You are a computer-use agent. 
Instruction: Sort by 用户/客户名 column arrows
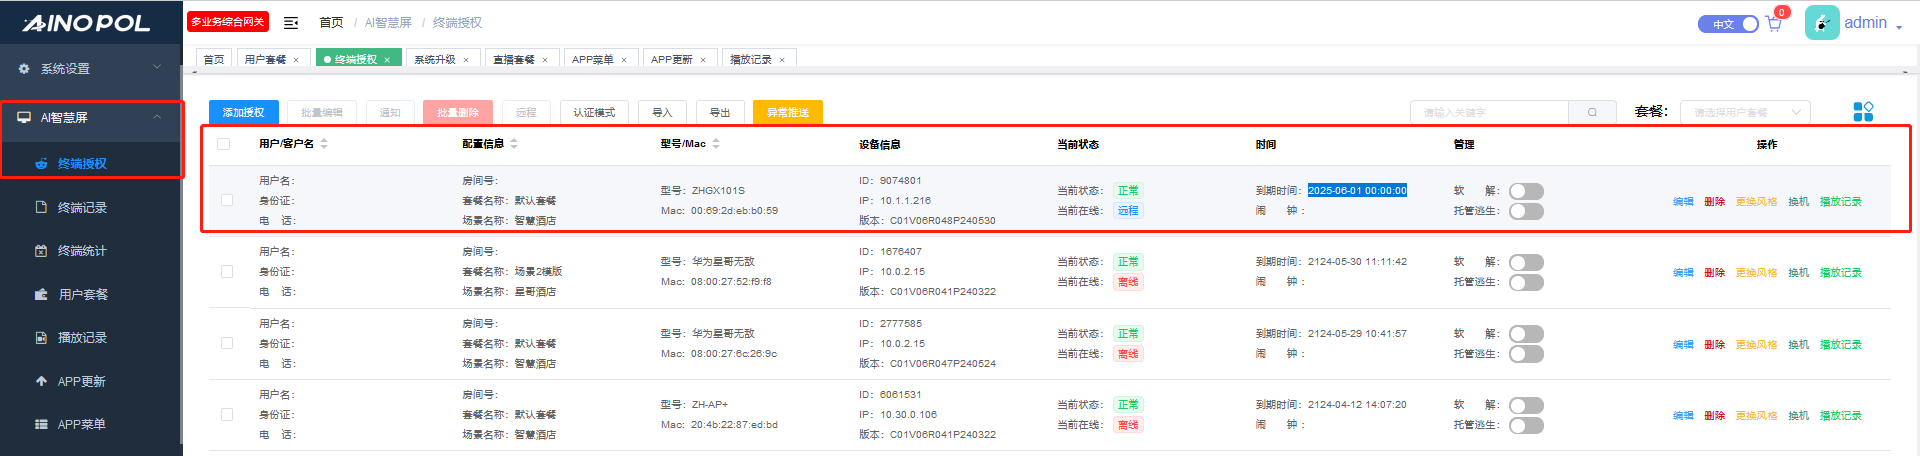click(324, 144)
